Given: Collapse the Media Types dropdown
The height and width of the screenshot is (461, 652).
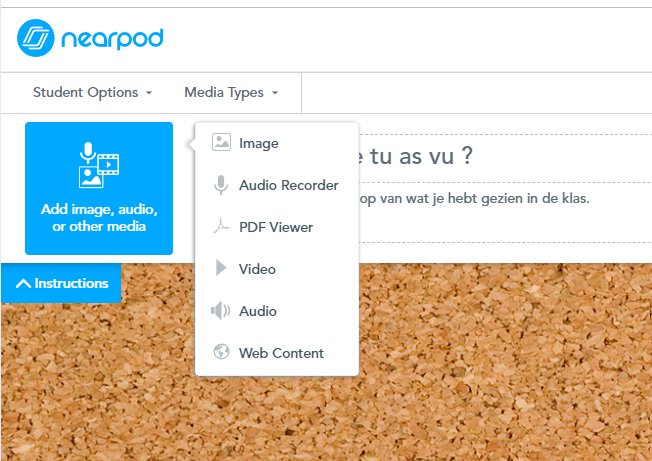Looking at the screenshot, I should click(231, 93).
